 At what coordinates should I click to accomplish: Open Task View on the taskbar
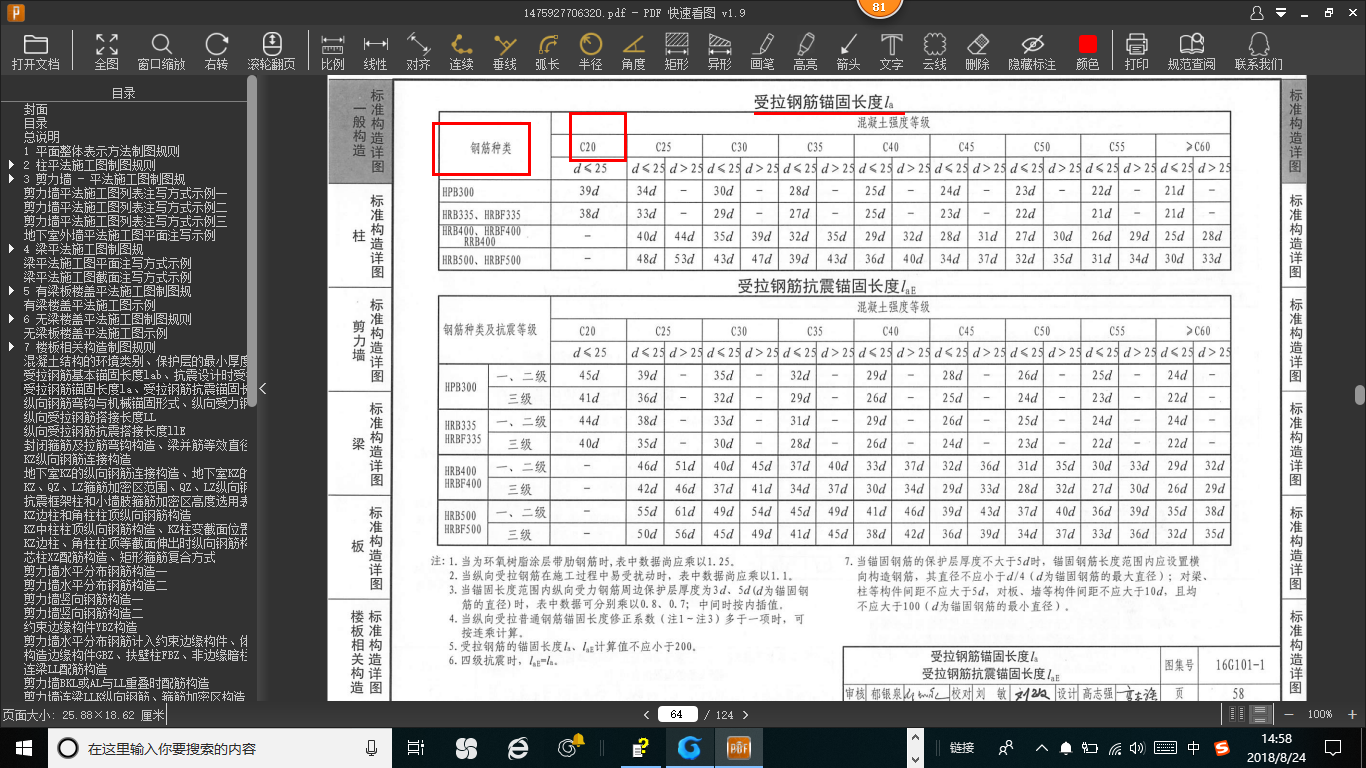click(x=416, y=747)
